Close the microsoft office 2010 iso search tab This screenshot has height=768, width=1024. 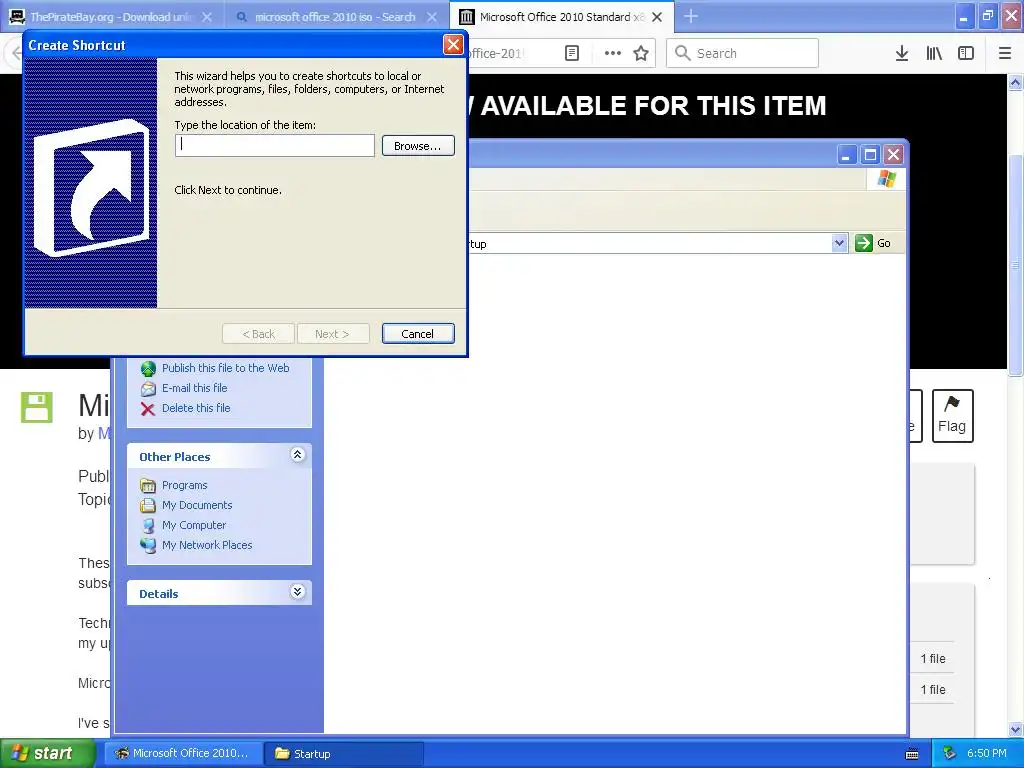432,17
